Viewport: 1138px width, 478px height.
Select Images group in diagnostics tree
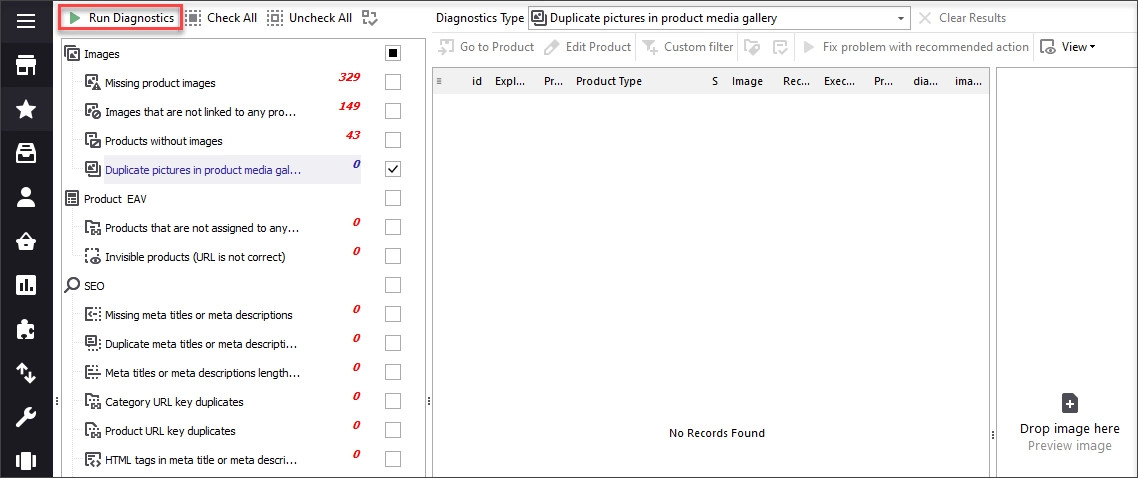(x=102, y=54)
